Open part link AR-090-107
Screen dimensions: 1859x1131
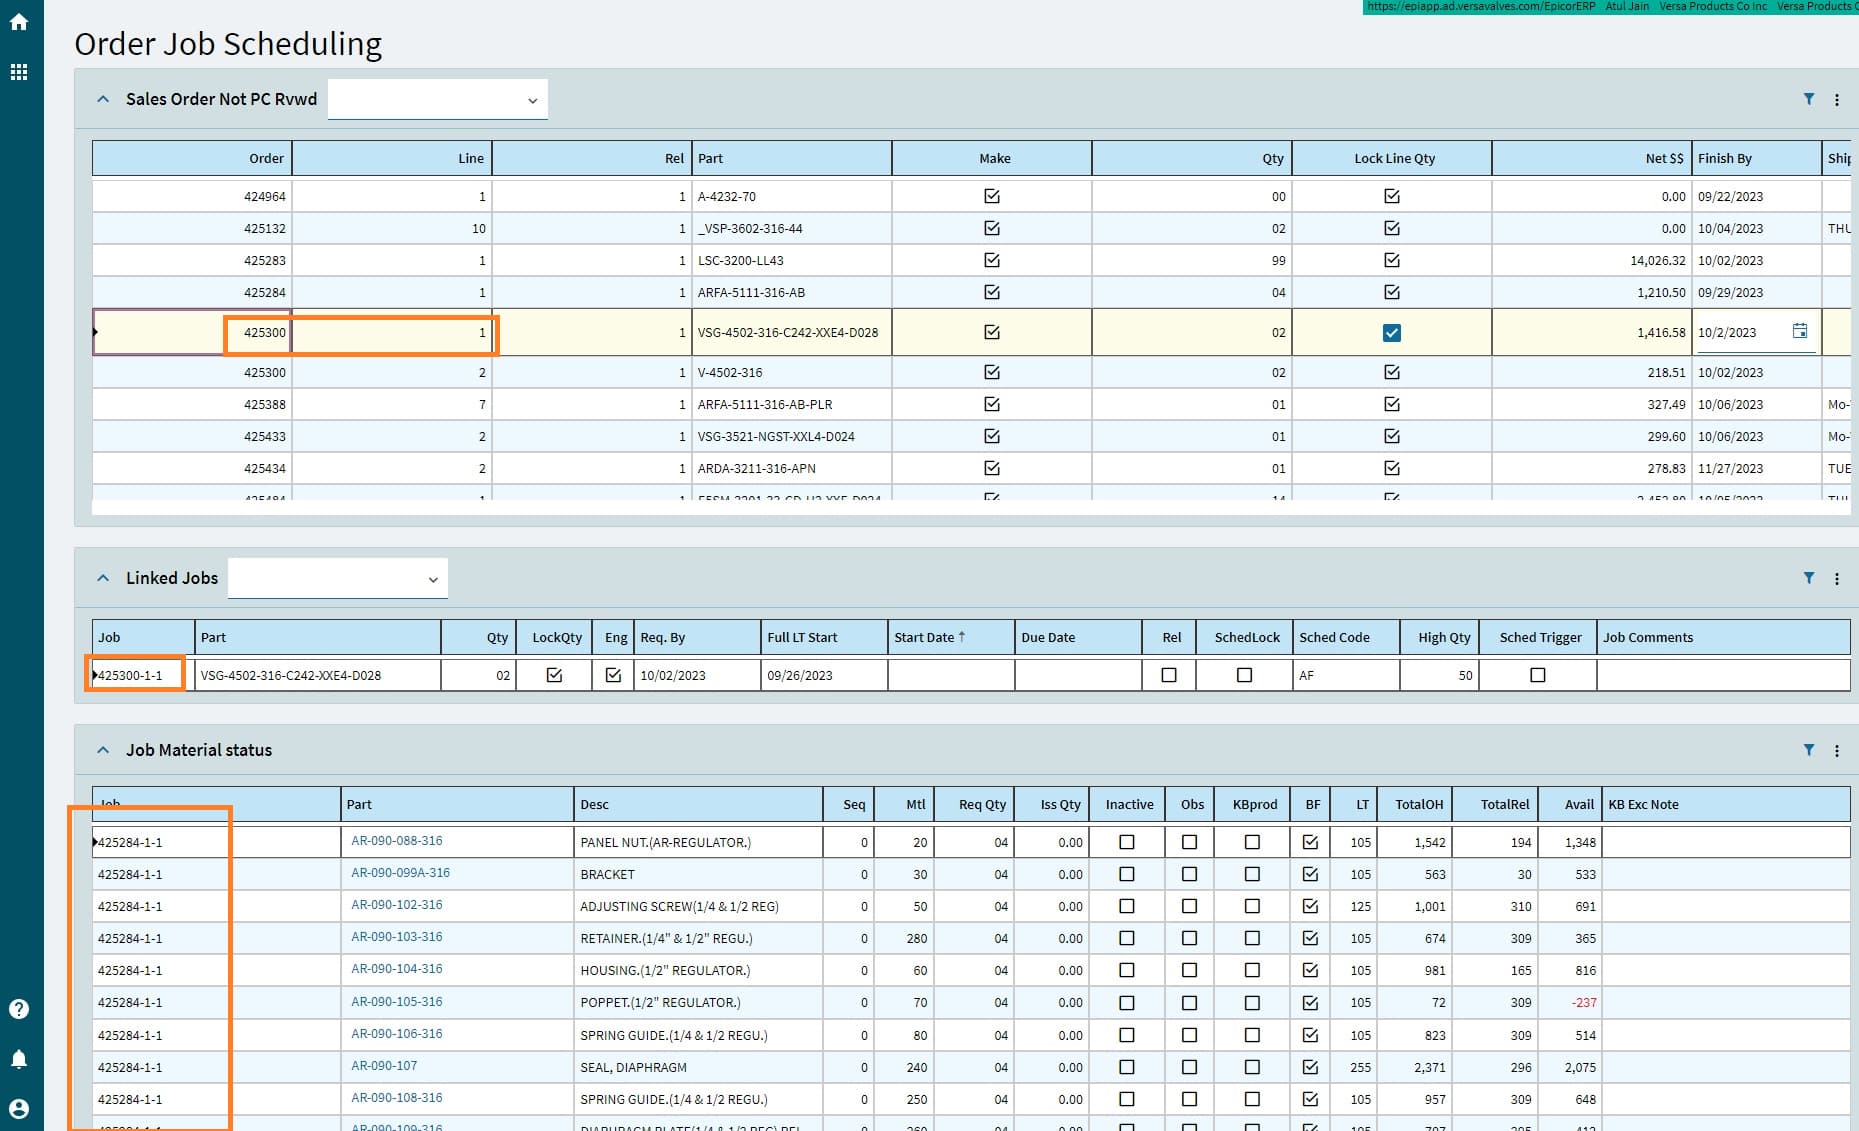tap(384, 1066)
